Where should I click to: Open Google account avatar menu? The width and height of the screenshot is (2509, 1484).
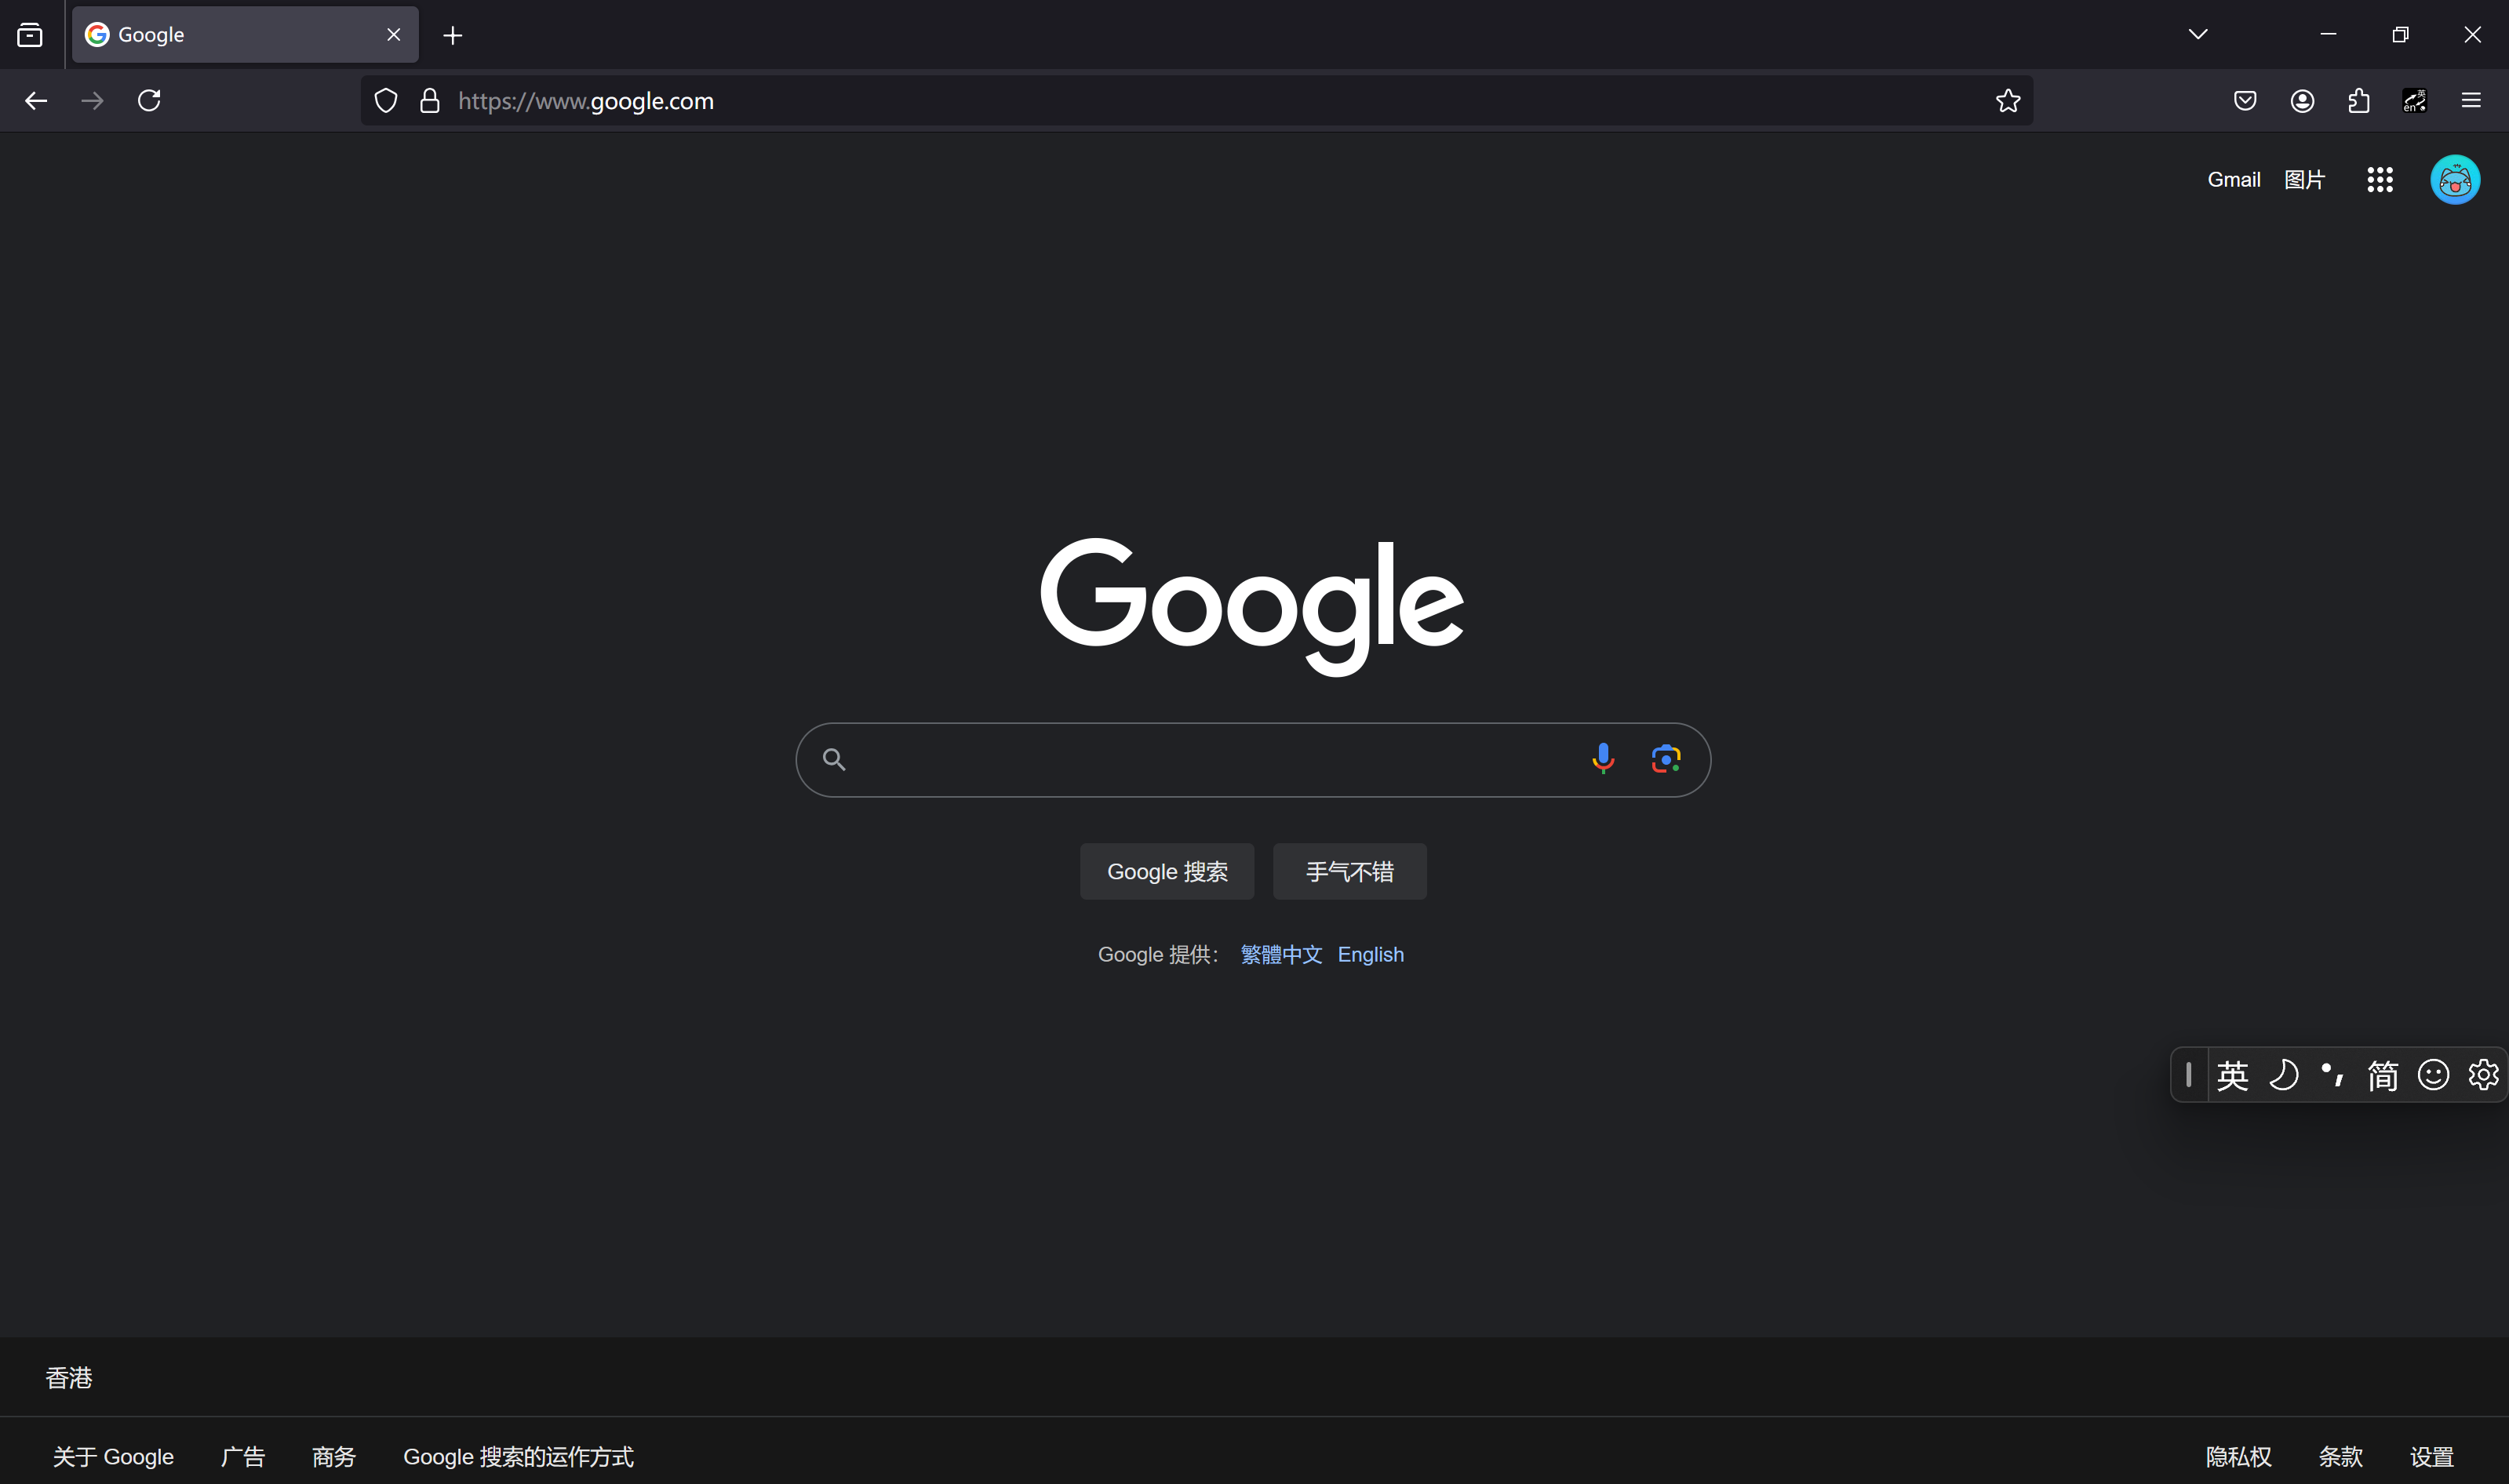point(2454,180)
